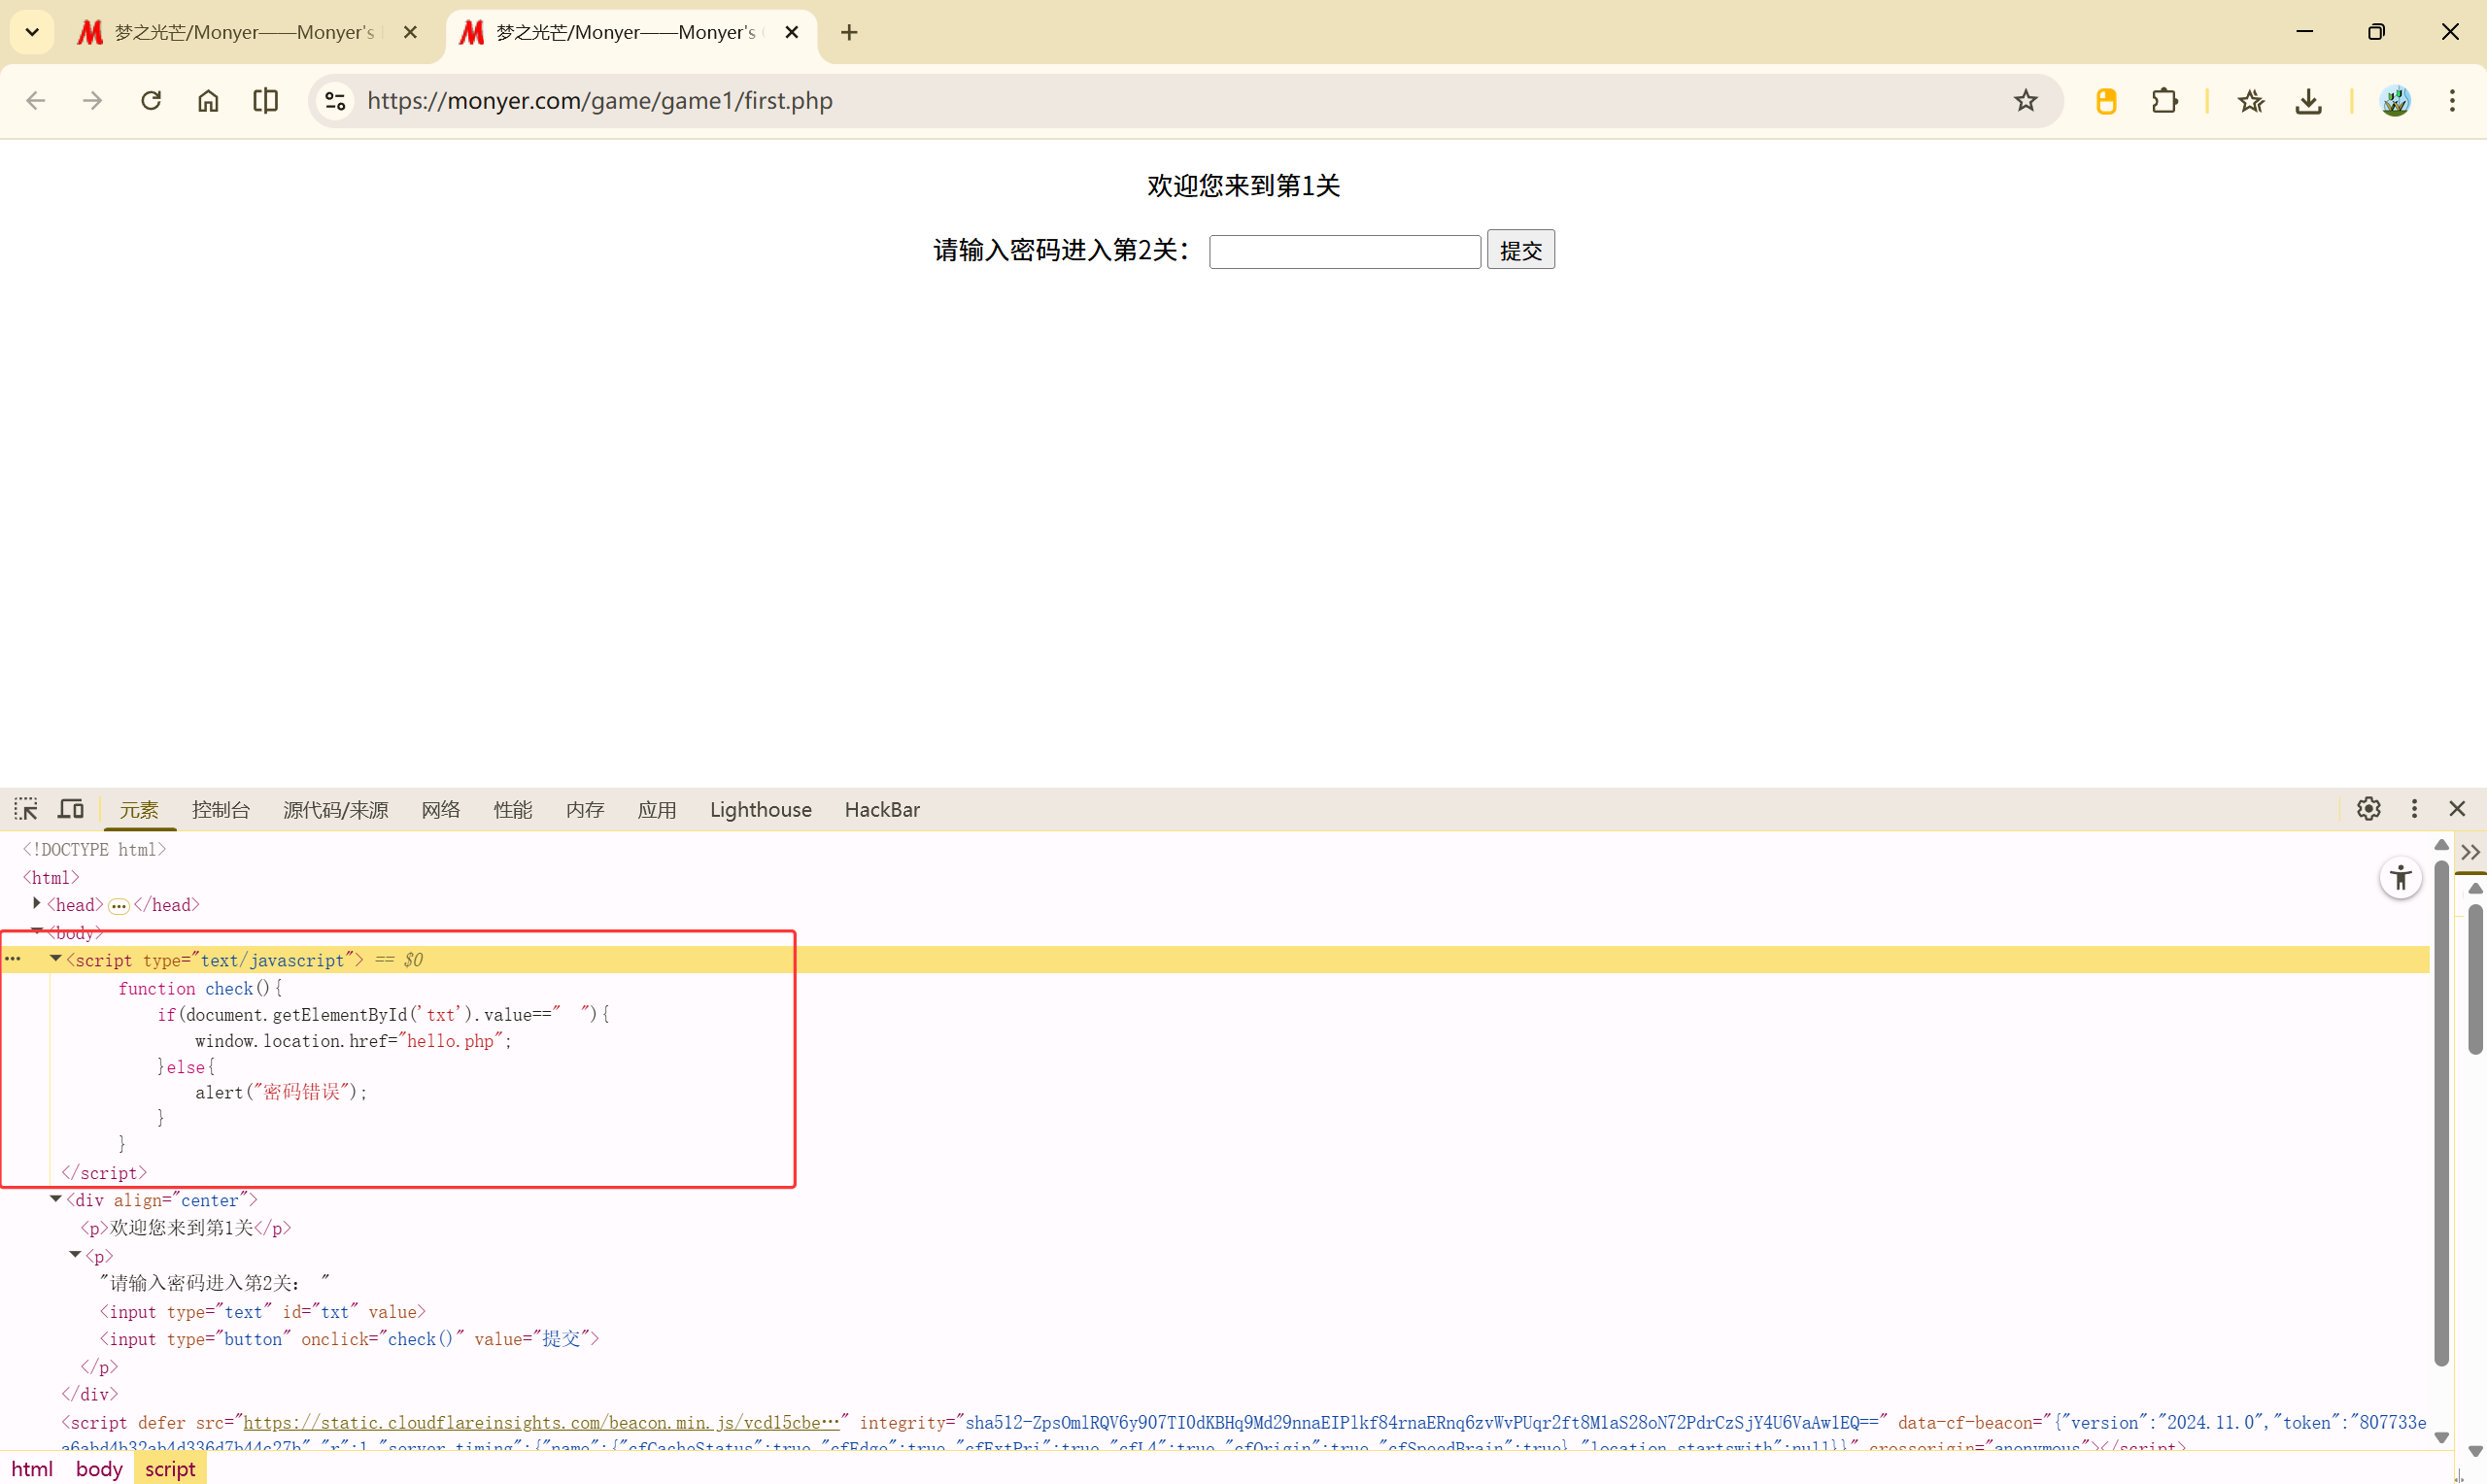
Task: Click the accessibility tree floating button
Action: 2400,878
